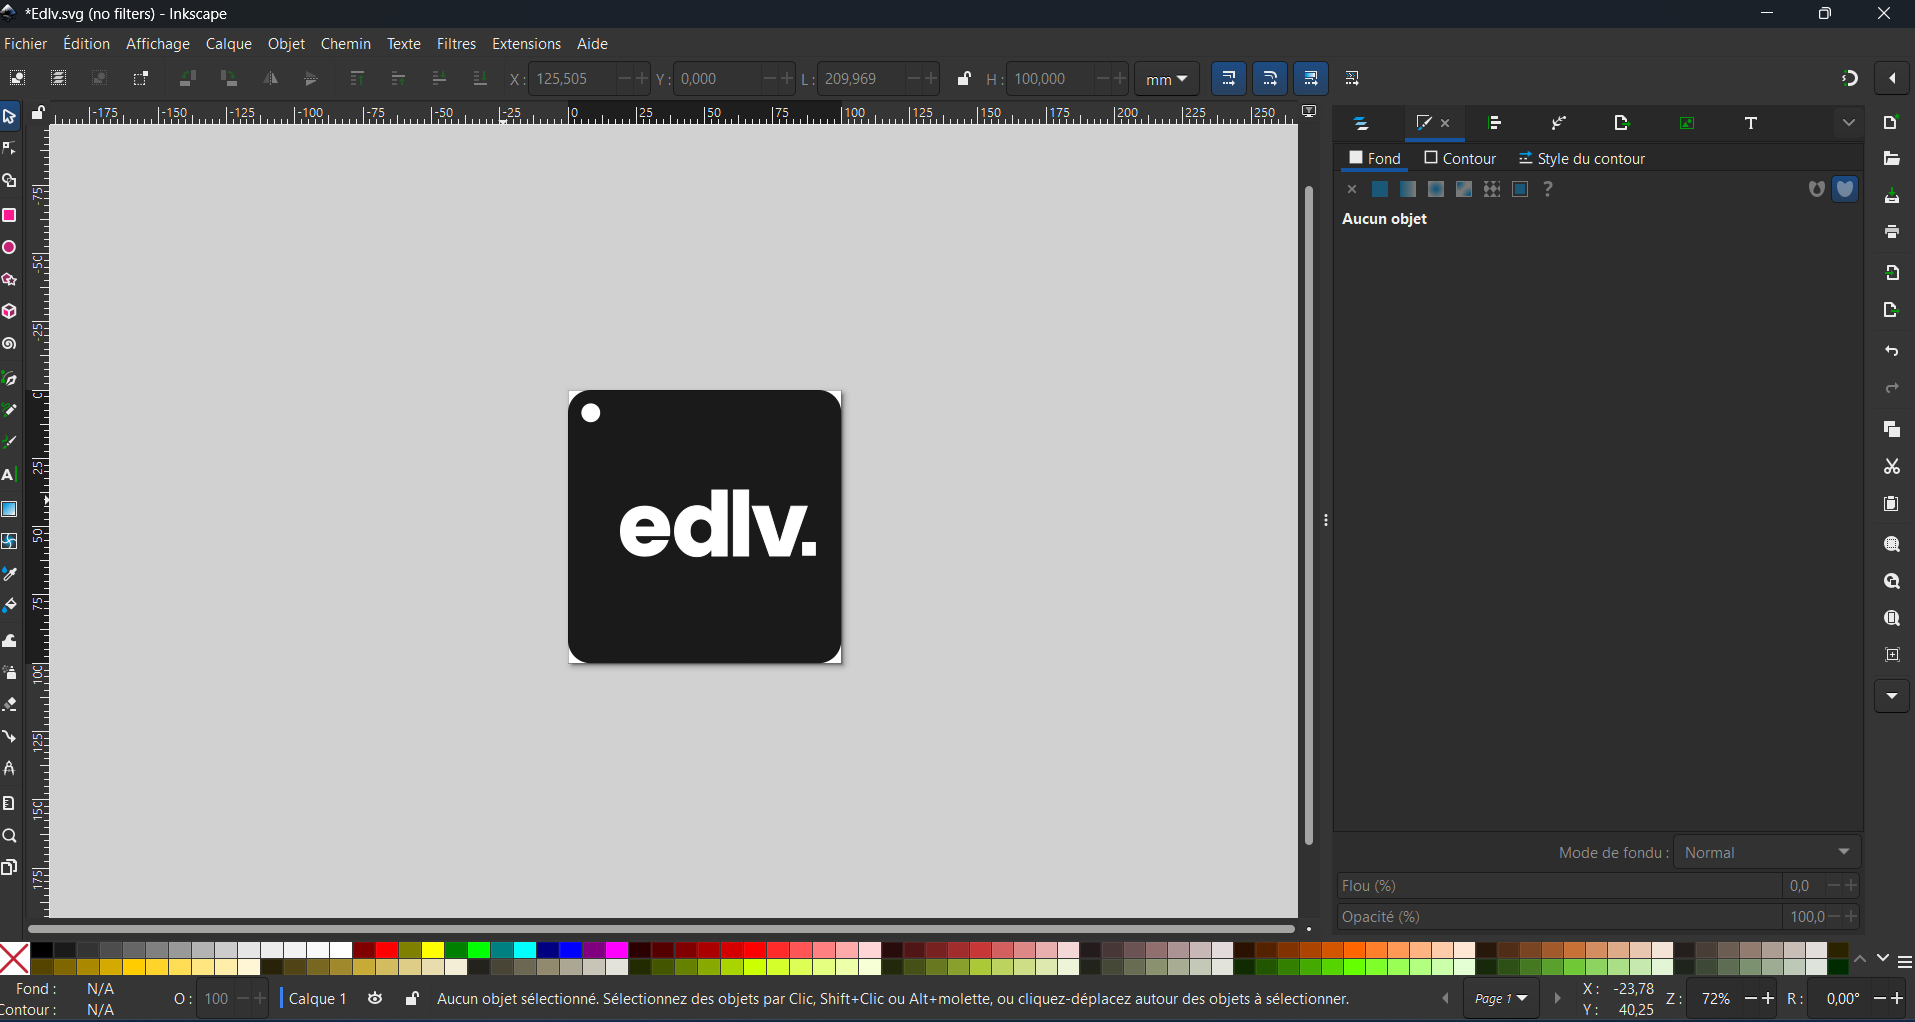Click the Undo arrow icon
Viewport: 1915px width, 1022px height.
pos(1891,352)
